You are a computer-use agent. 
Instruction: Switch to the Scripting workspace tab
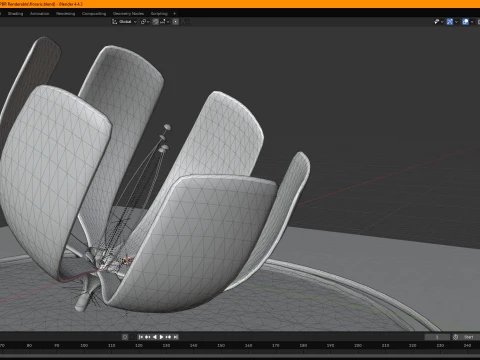(x=159, y=14)
